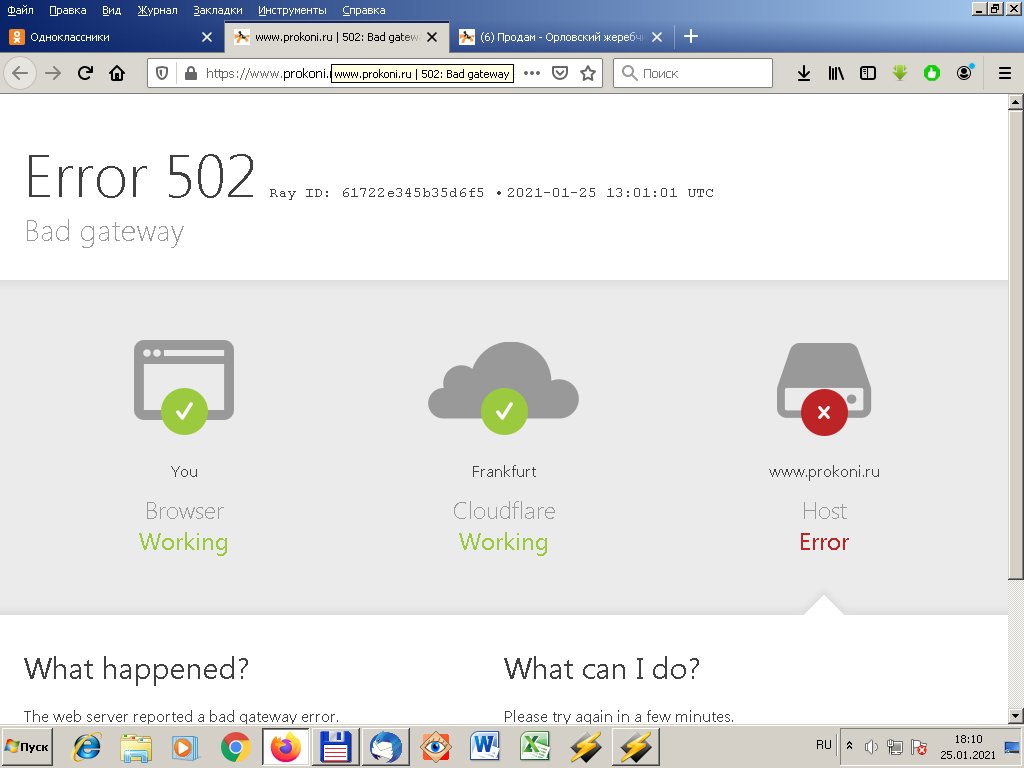
Task: Reload the current page
Action: (85, 73)
